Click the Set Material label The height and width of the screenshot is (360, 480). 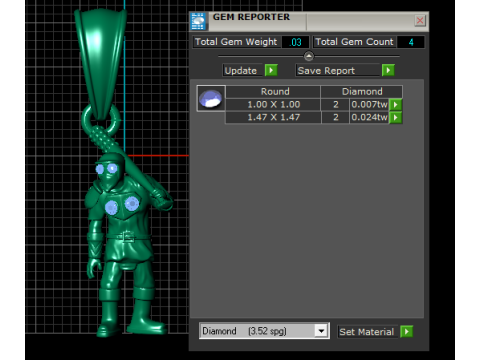[x=367, y=332]
